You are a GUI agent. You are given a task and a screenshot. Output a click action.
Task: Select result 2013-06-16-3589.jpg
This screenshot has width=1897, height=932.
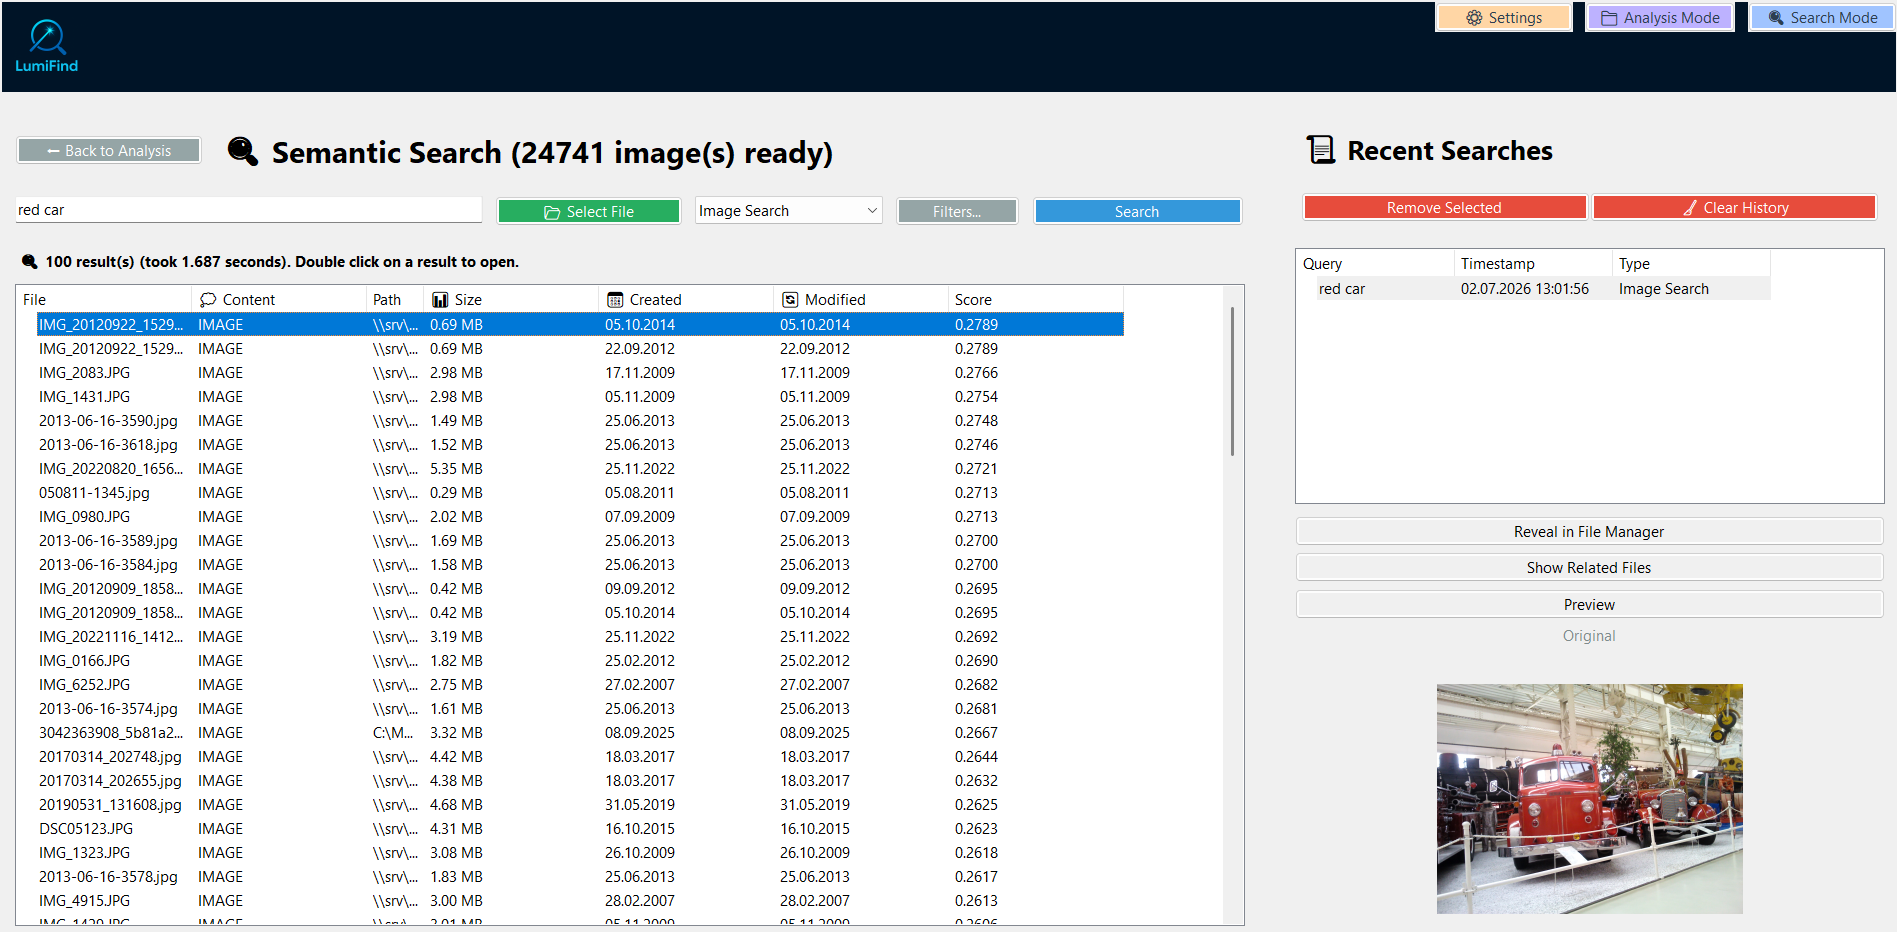[x=580, y=541]
